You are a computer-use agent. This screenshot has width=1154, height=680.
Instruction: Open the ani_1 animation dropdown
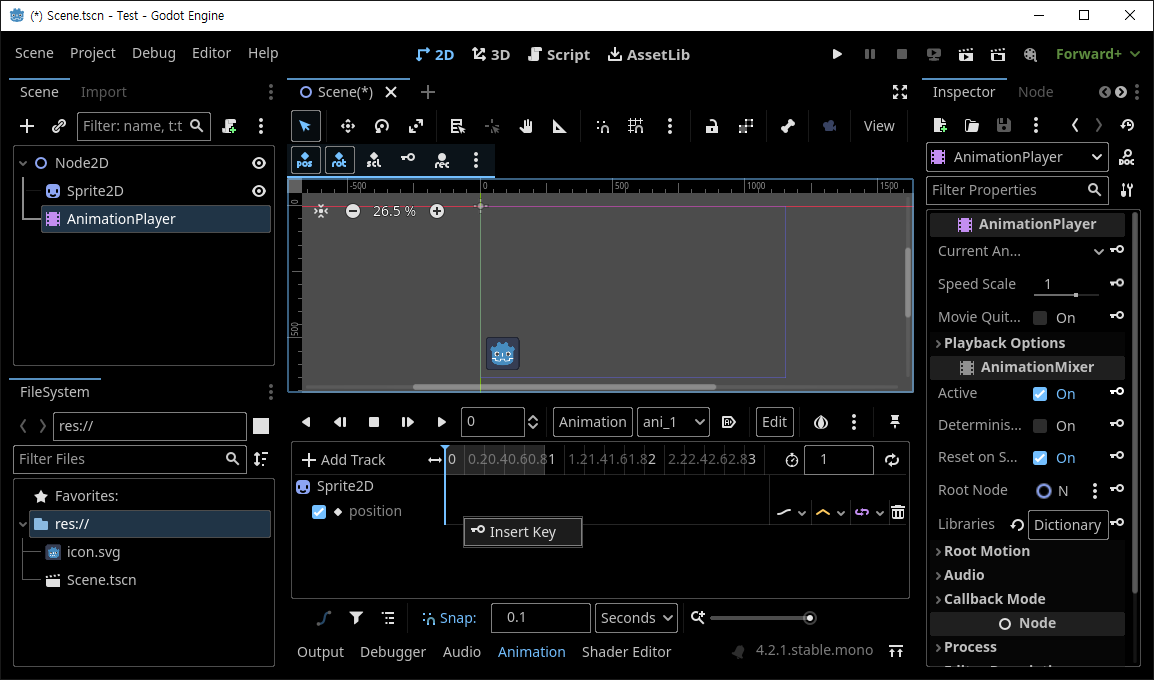673,422
